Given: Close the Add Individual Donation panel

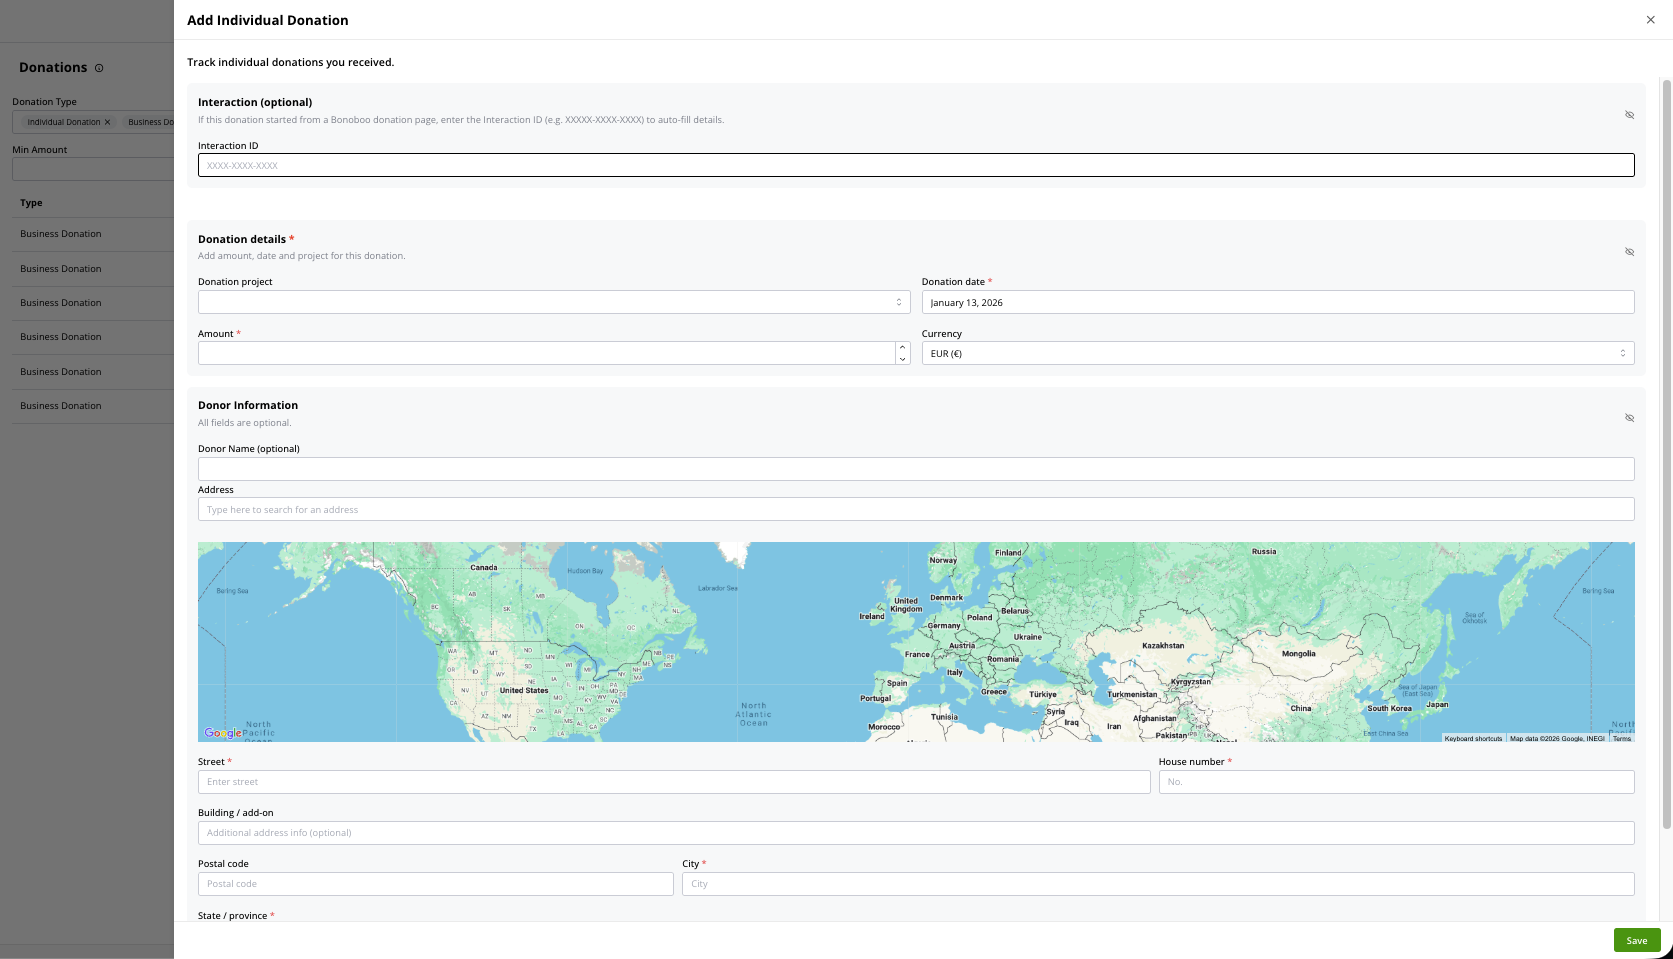Looking at the screenshot, I should (1650, 20).
